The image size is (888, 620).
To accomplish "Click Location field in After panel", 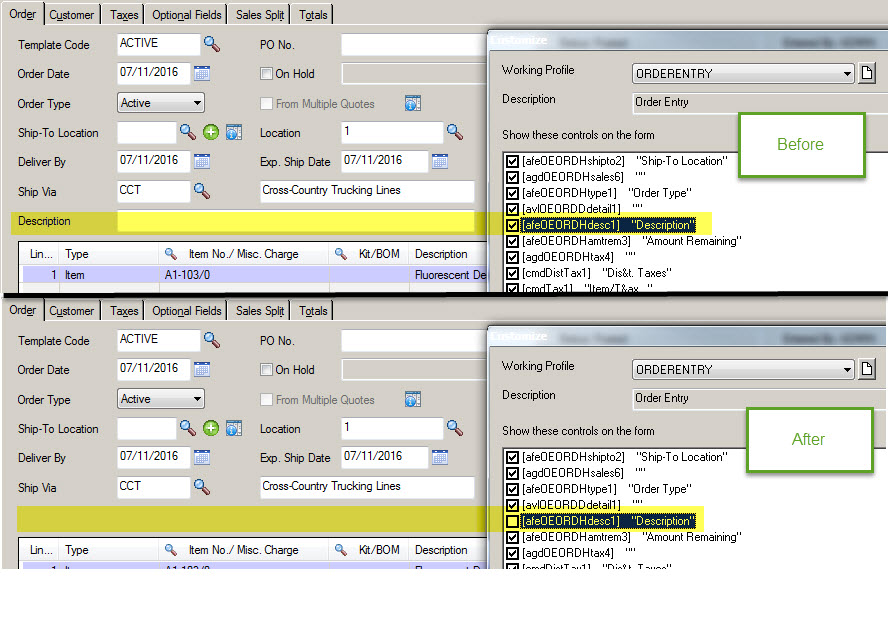I will coord(392,428).
